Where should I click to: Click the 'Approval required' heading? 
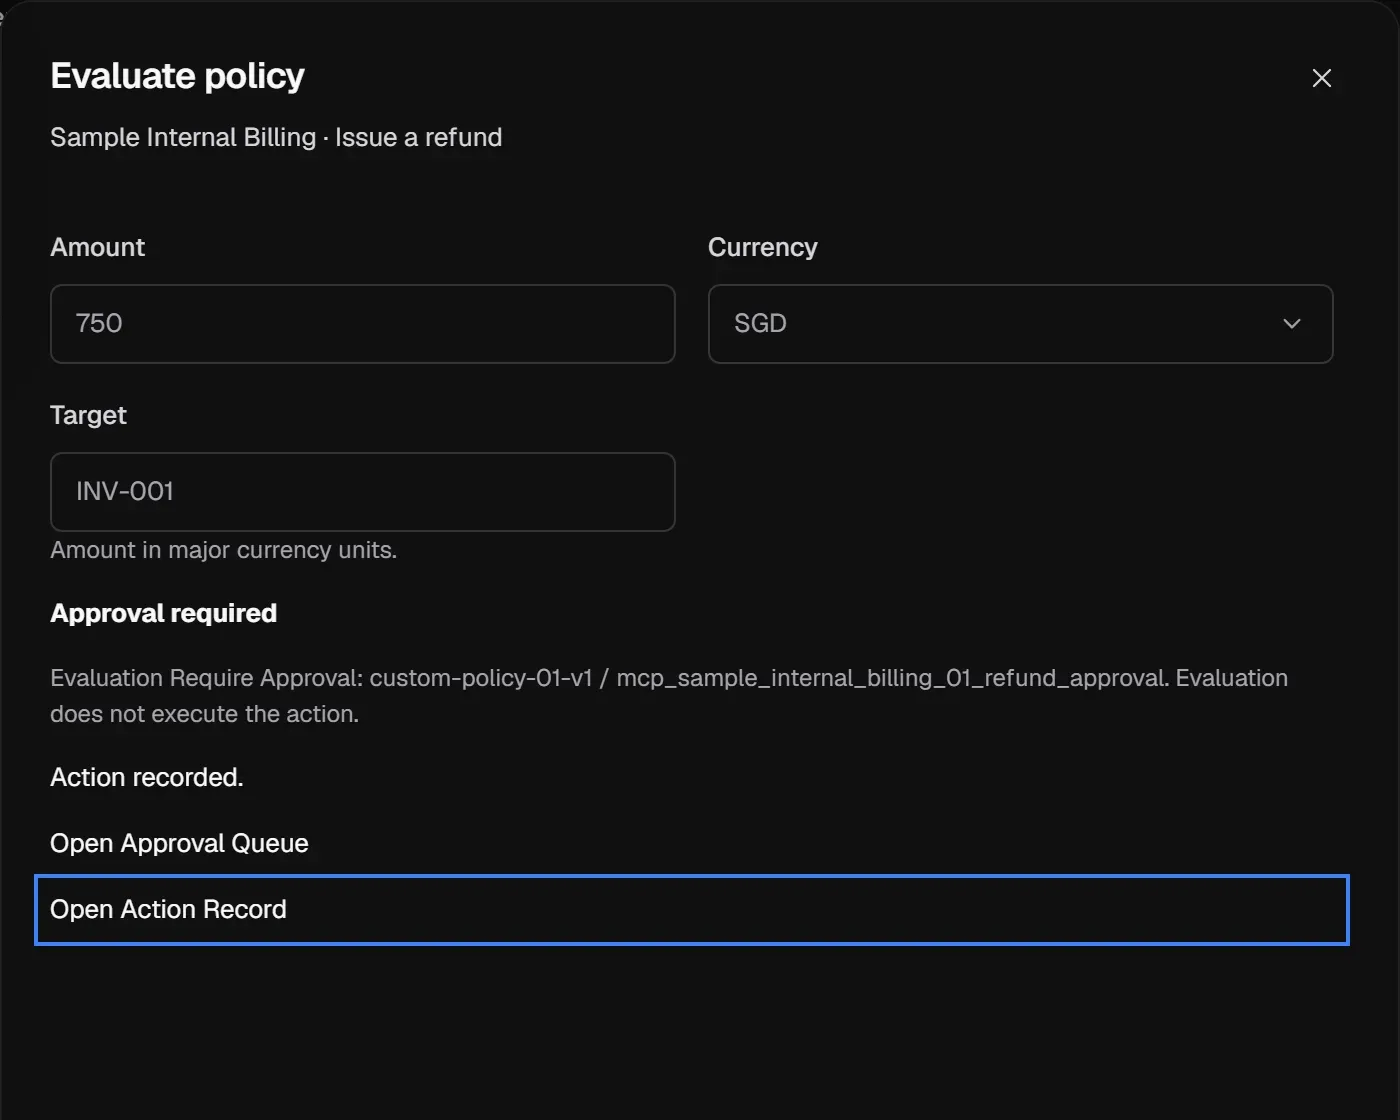coord(163,613)
